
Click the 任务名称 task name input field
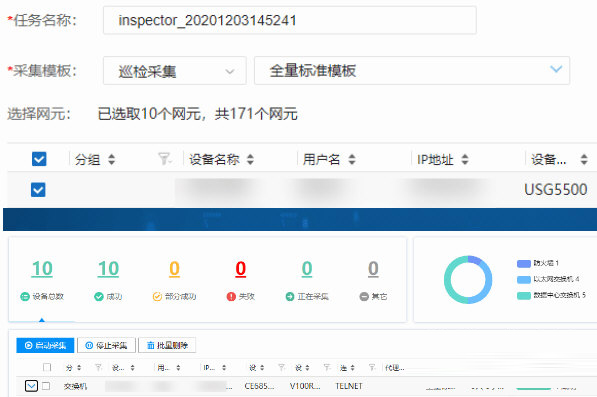pyautogui.click(x=289, y=20)
